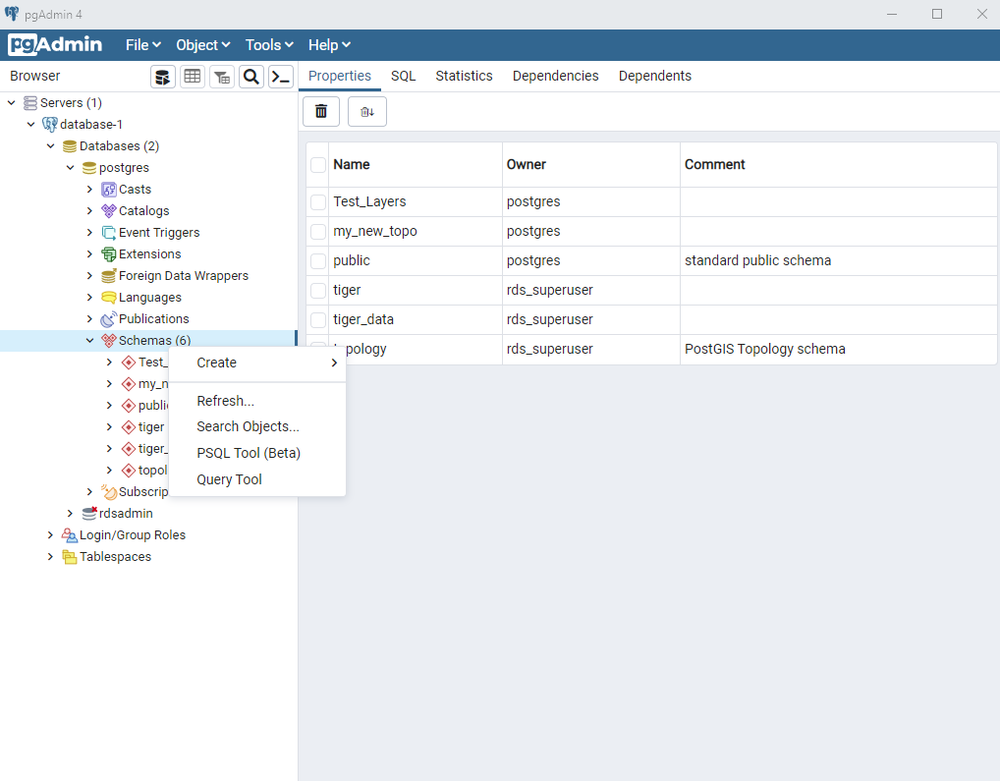
Task: Click the Filtered Rows toolbar icon
Action: point(222,77)
